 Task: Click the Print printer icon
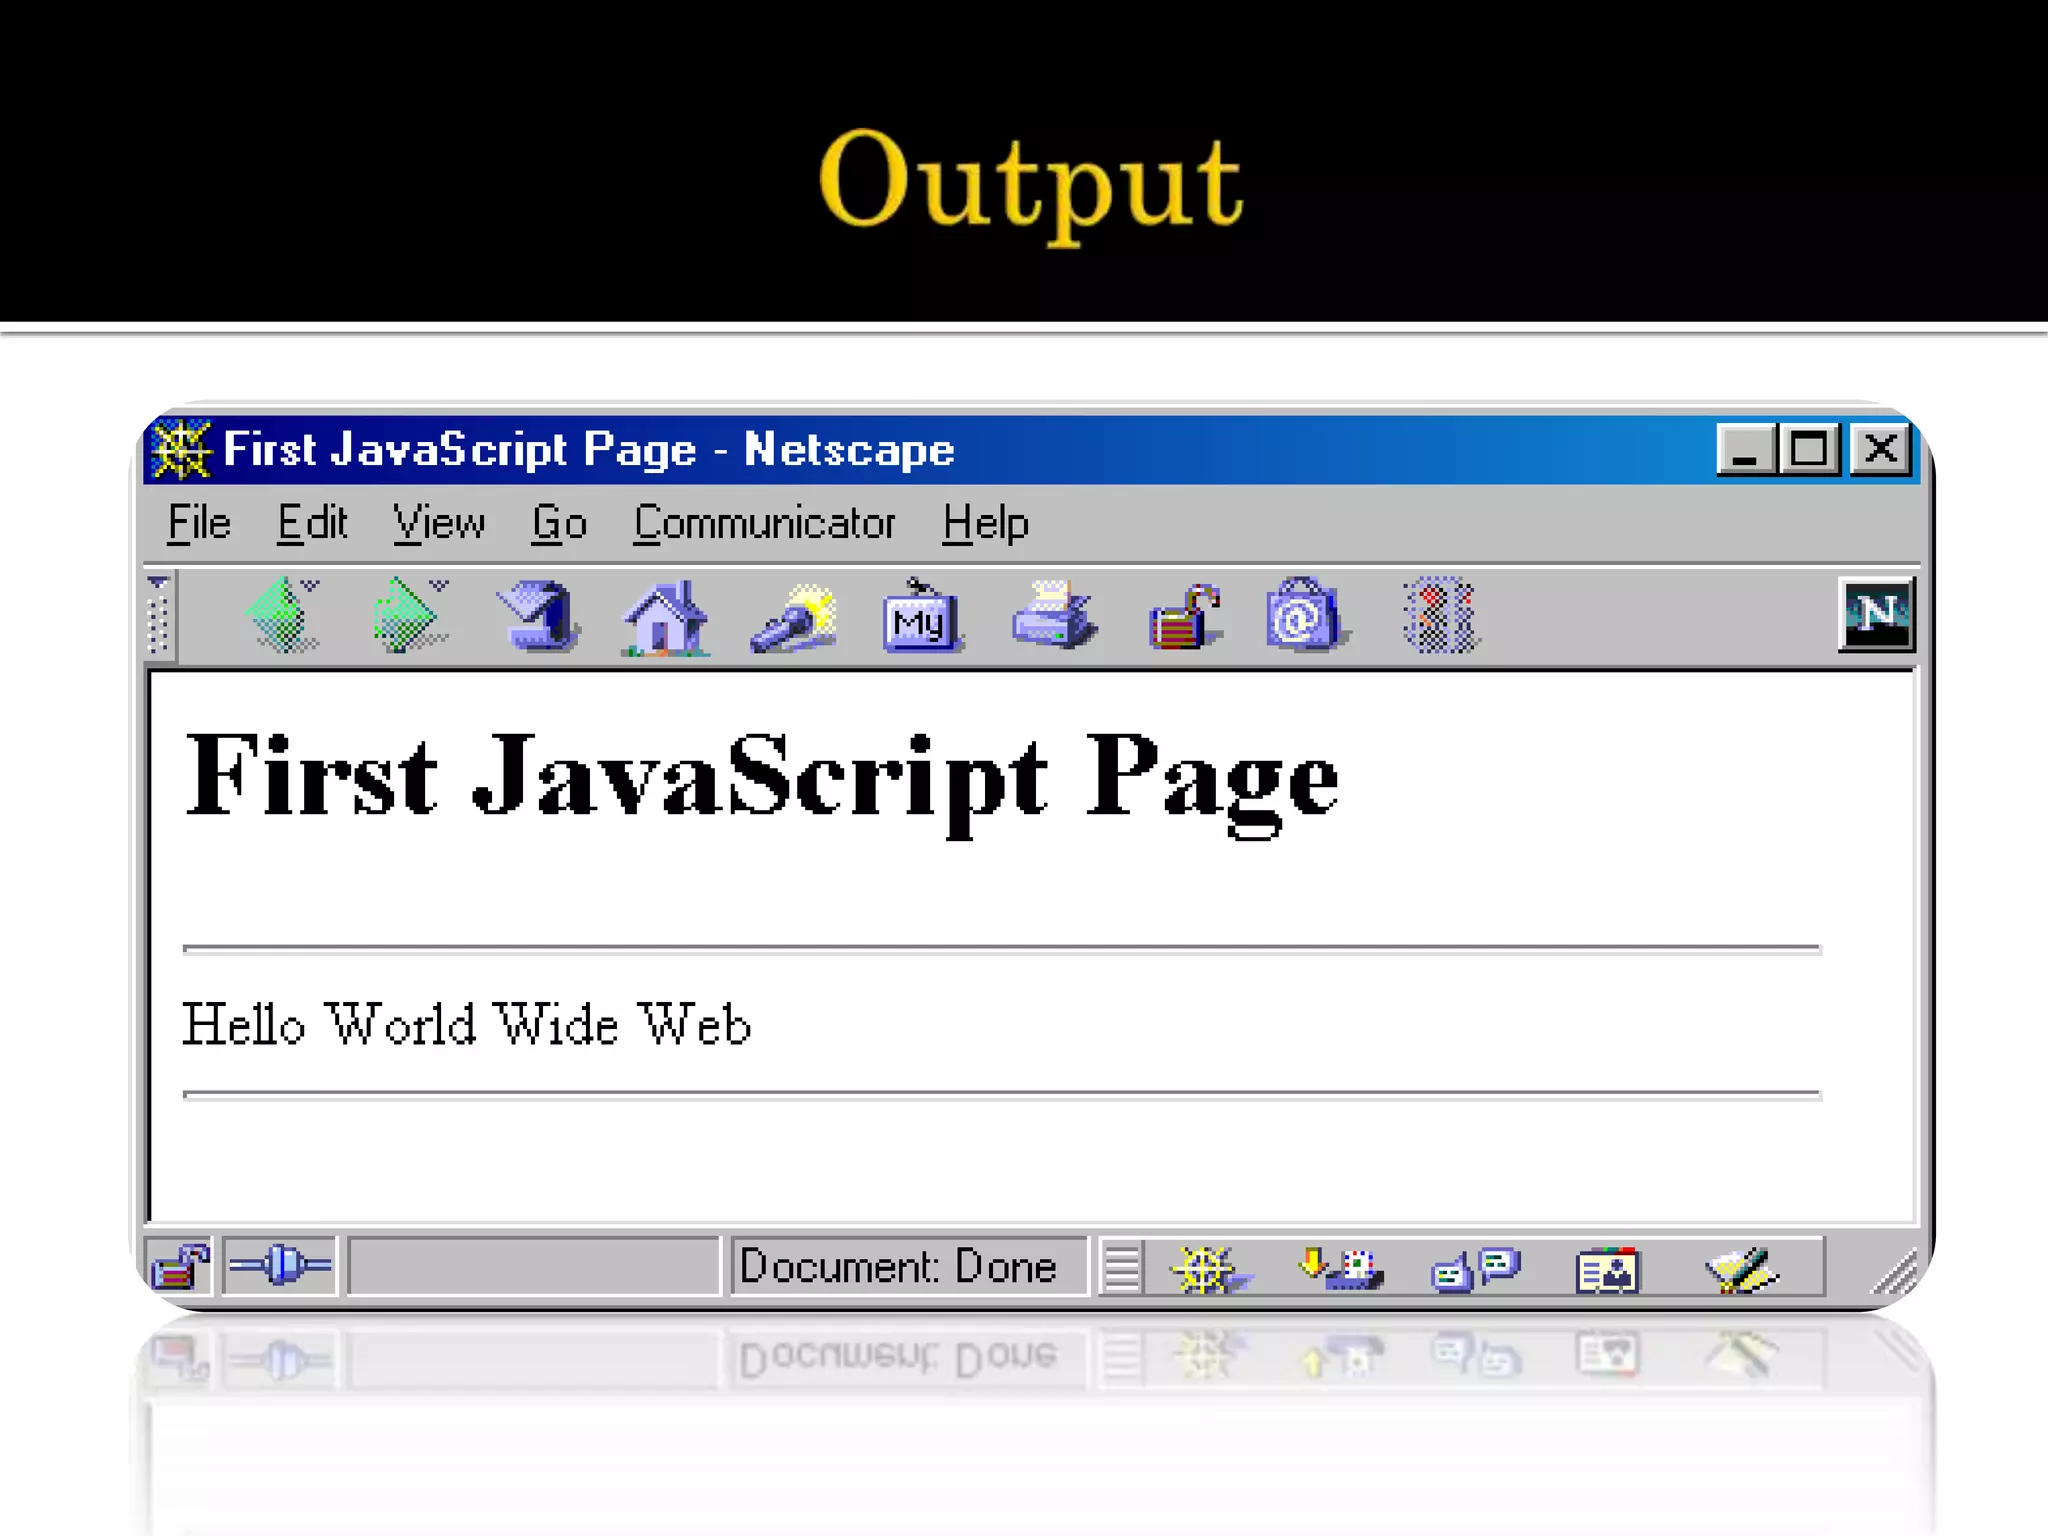click(1053, 615)
